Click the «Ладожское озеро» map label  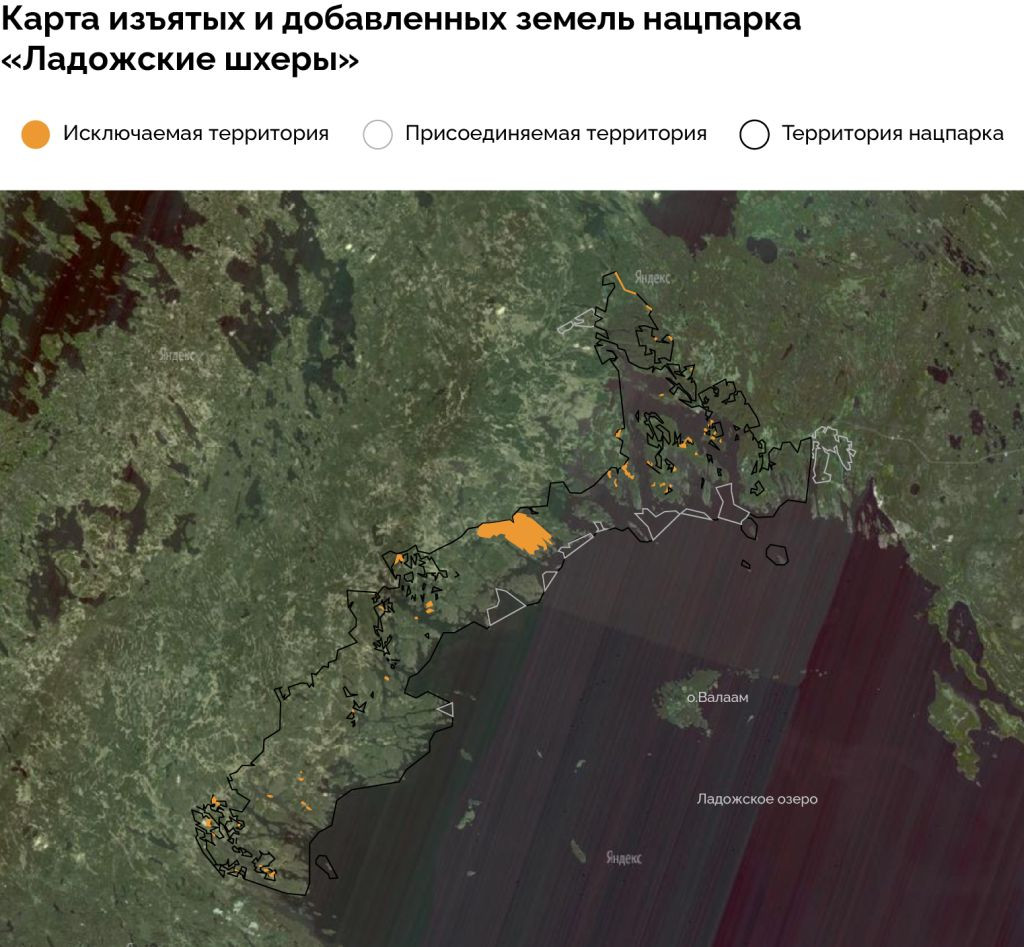point(757,799)
